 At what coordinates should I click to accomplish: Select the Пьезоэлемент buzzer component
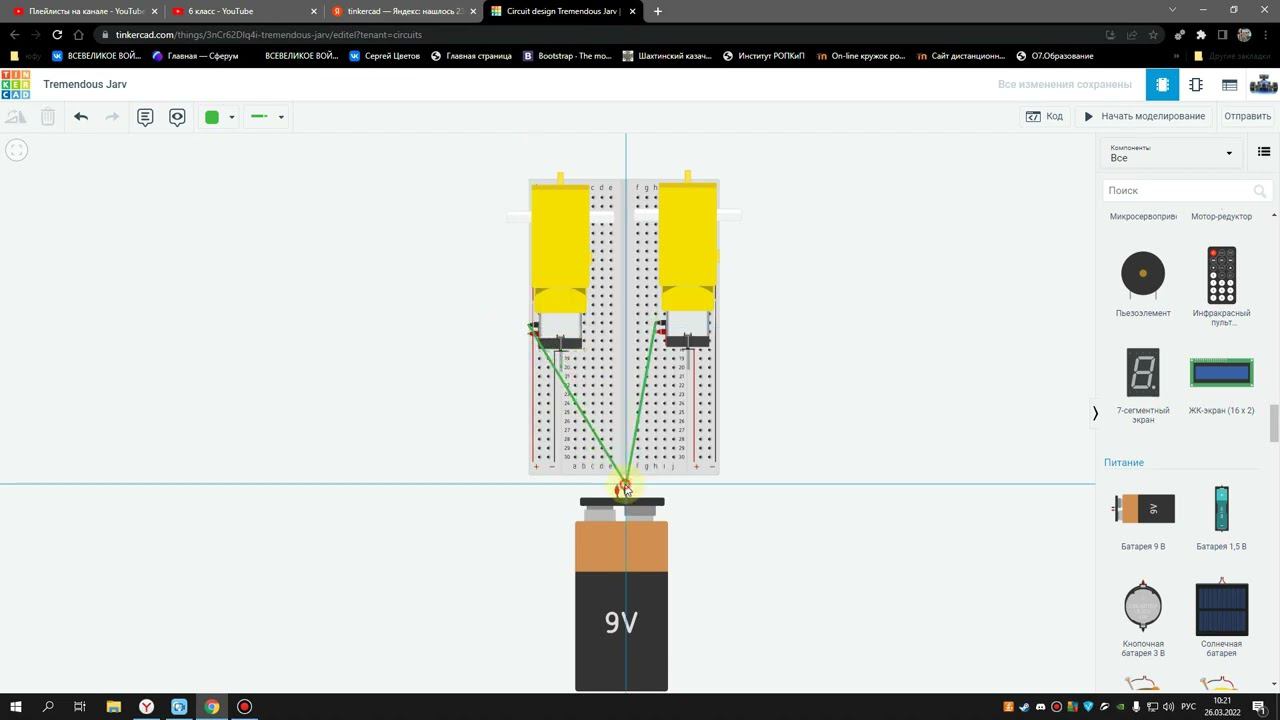[1143, 283]
